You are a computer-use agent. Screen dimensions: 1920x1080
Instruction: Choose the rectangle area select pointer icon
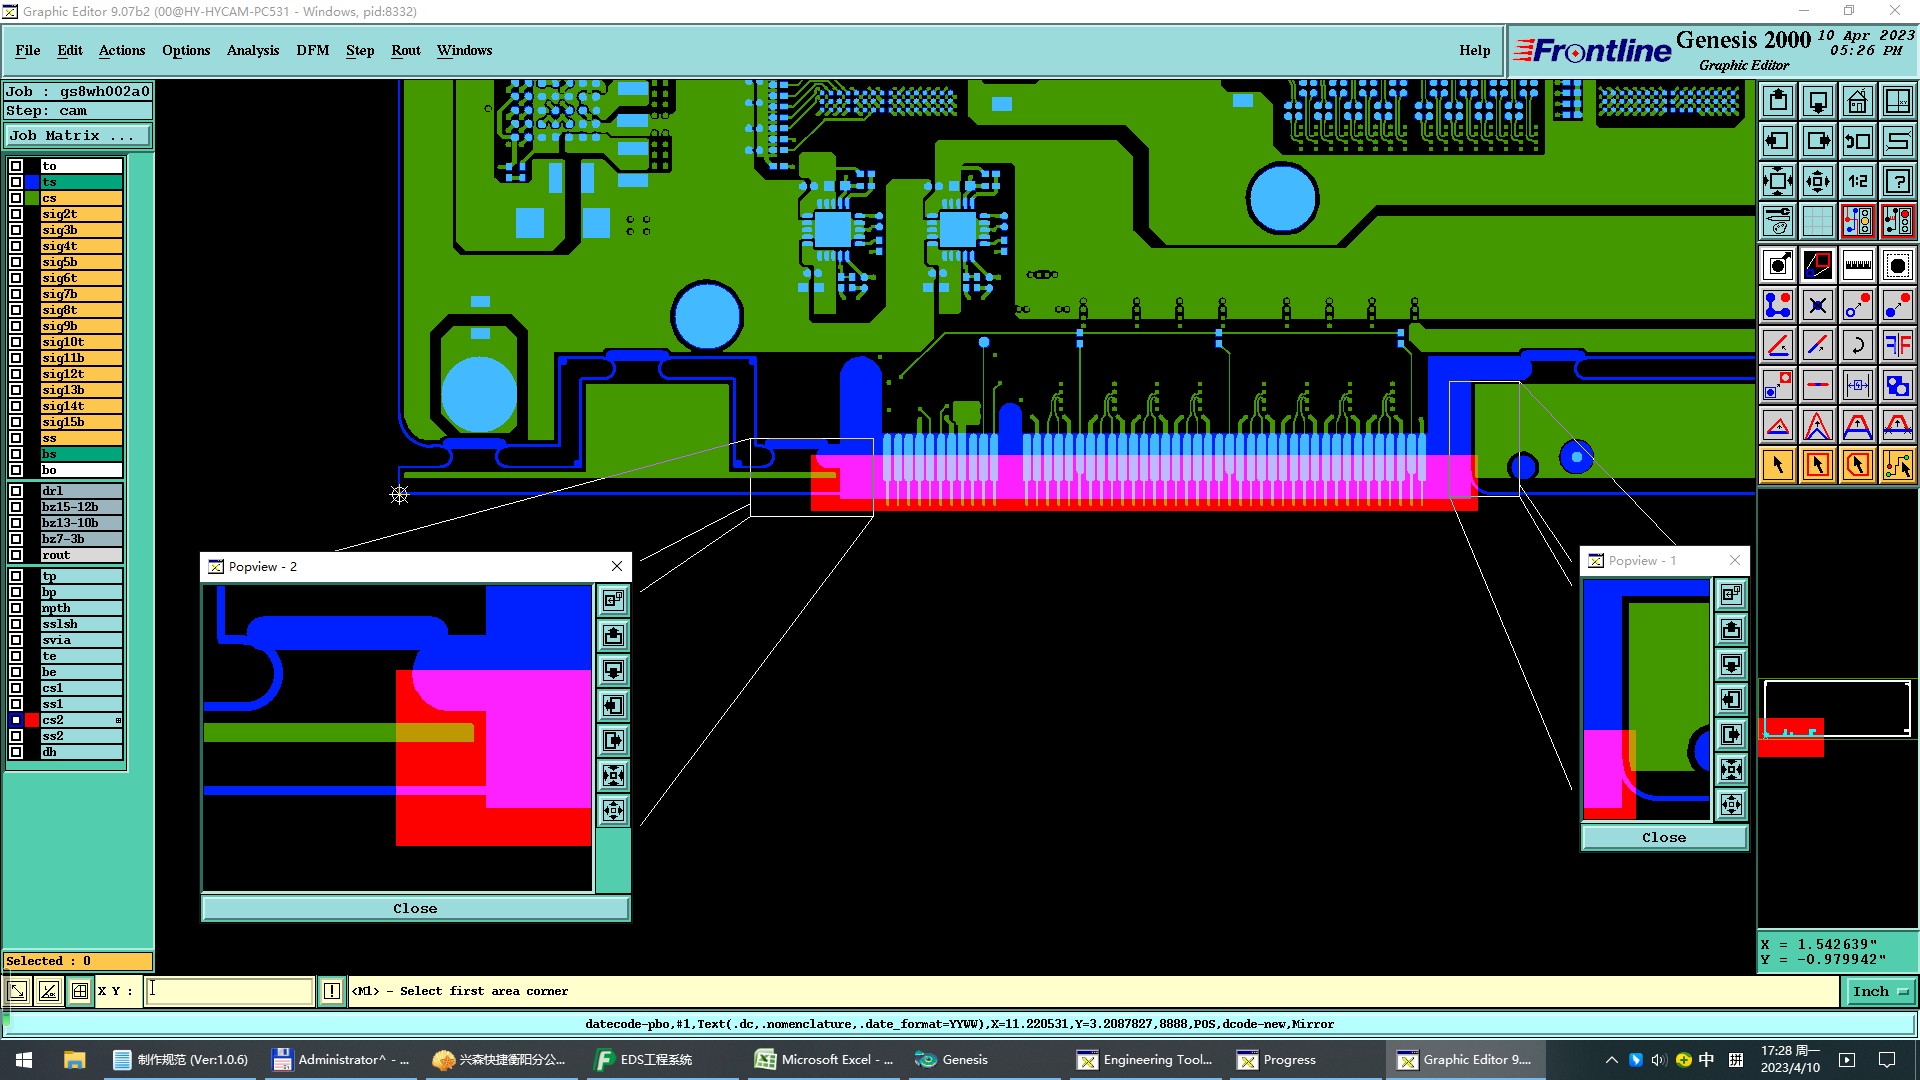point(1818,465)
